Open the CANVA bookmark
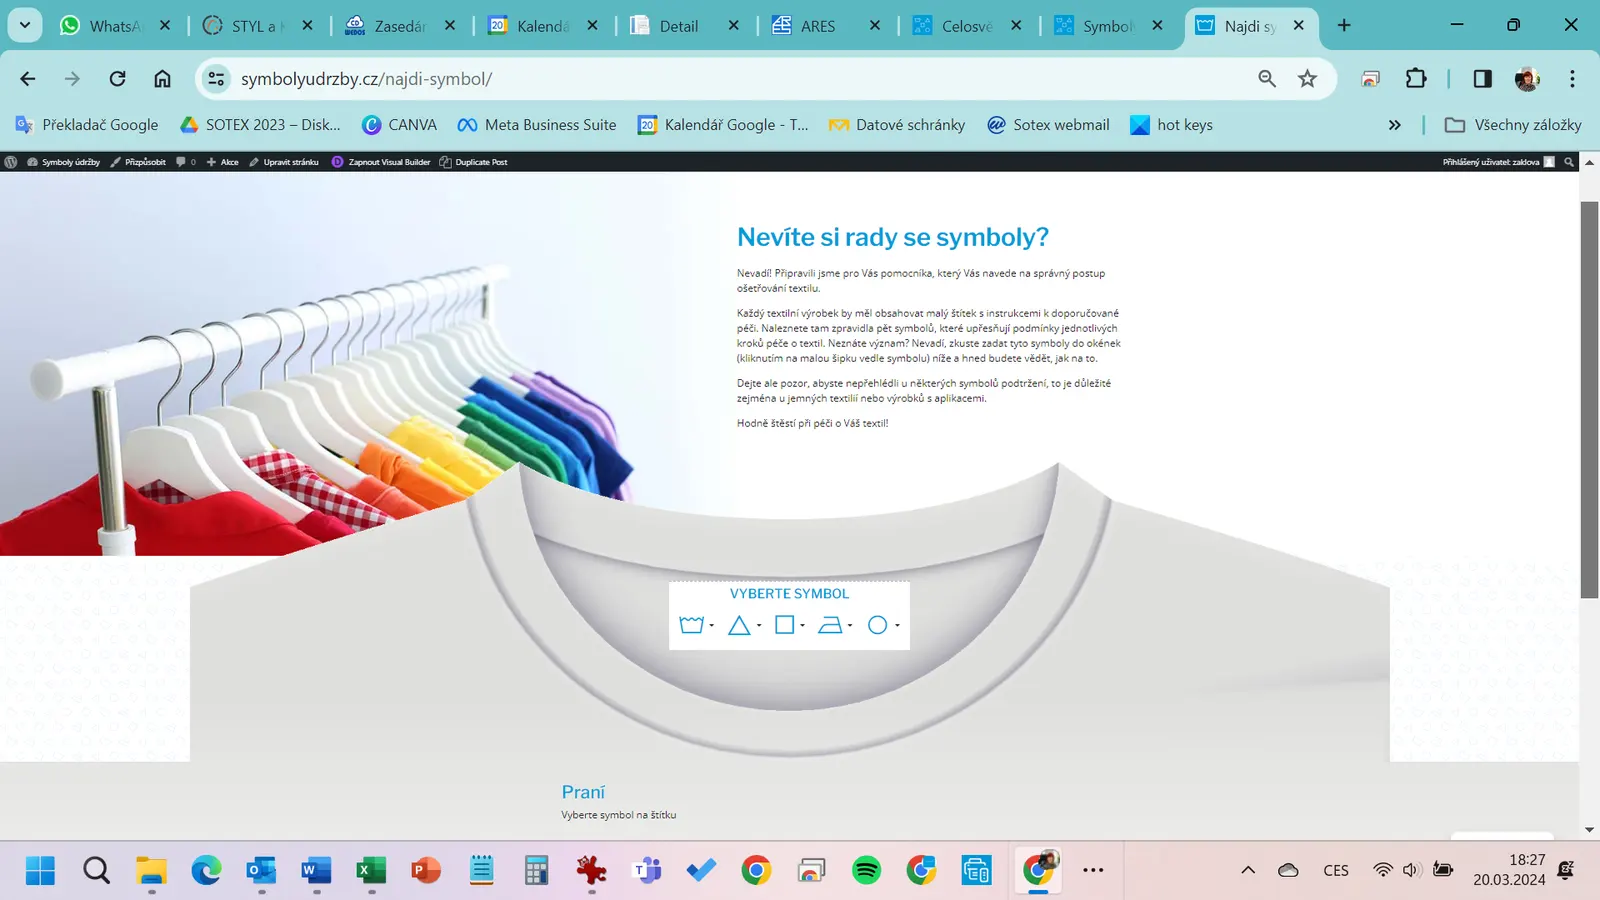1600x900 pixels. [400, 125]
